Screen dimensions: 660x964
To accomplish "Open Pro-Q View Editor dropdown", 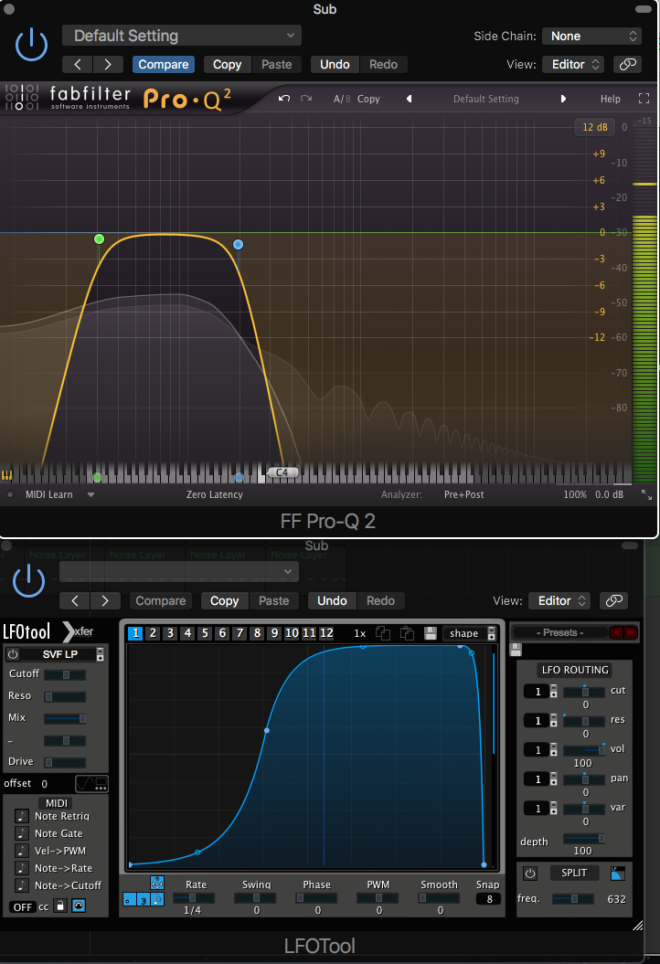I will (573, 65).
